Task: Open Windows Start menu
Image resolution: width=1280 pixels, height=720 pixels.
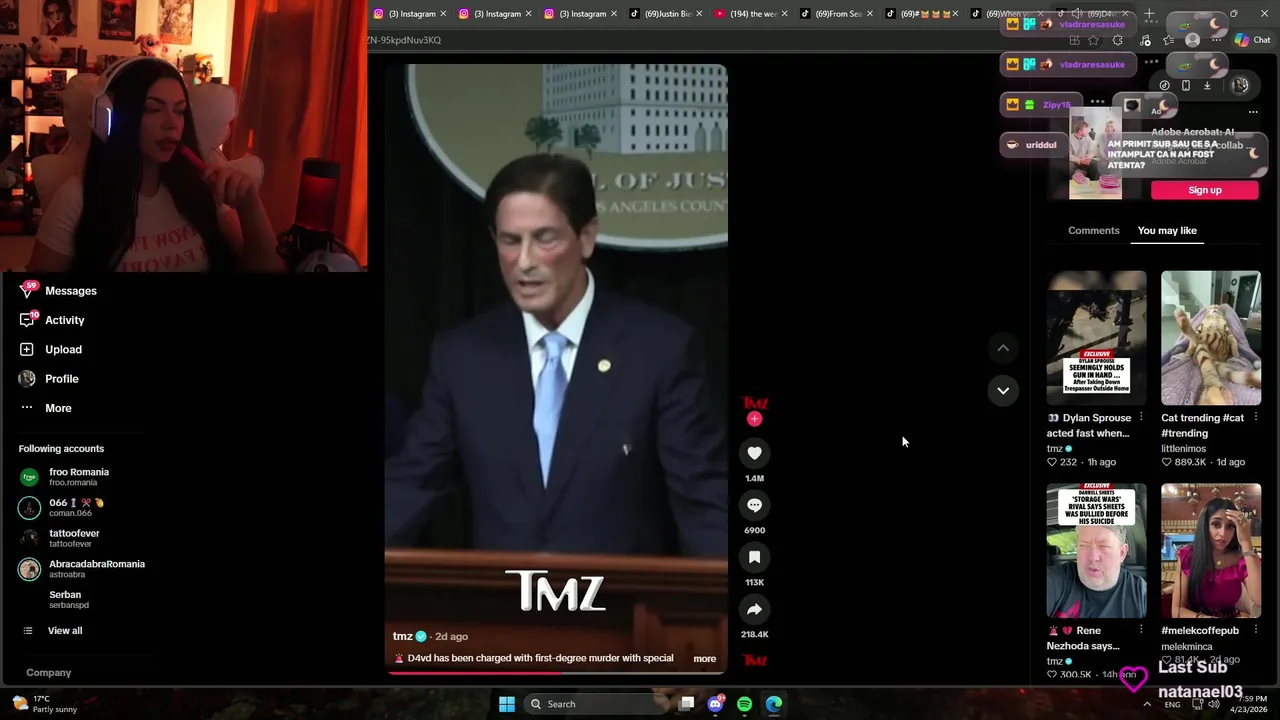Action: pos(507,704)
